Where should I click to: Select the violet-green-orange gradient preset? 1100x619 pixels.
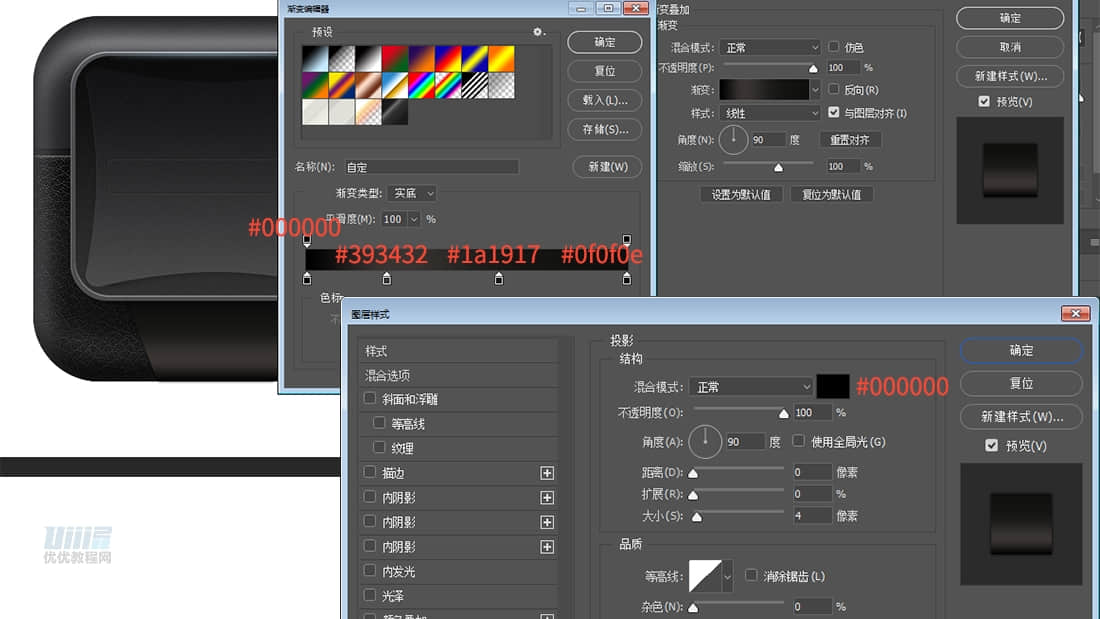coord(315,86)
